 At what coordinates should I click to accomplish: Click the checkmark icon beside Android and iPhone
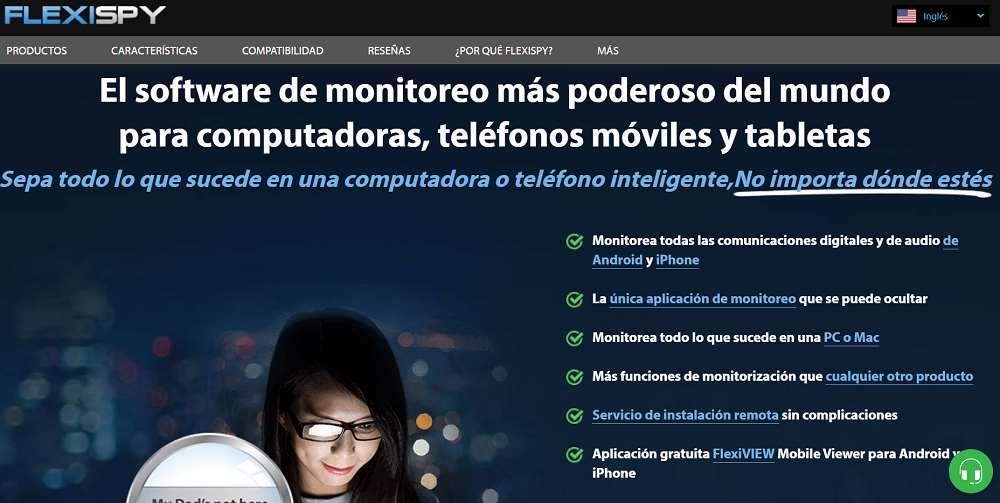click(575, 241)
